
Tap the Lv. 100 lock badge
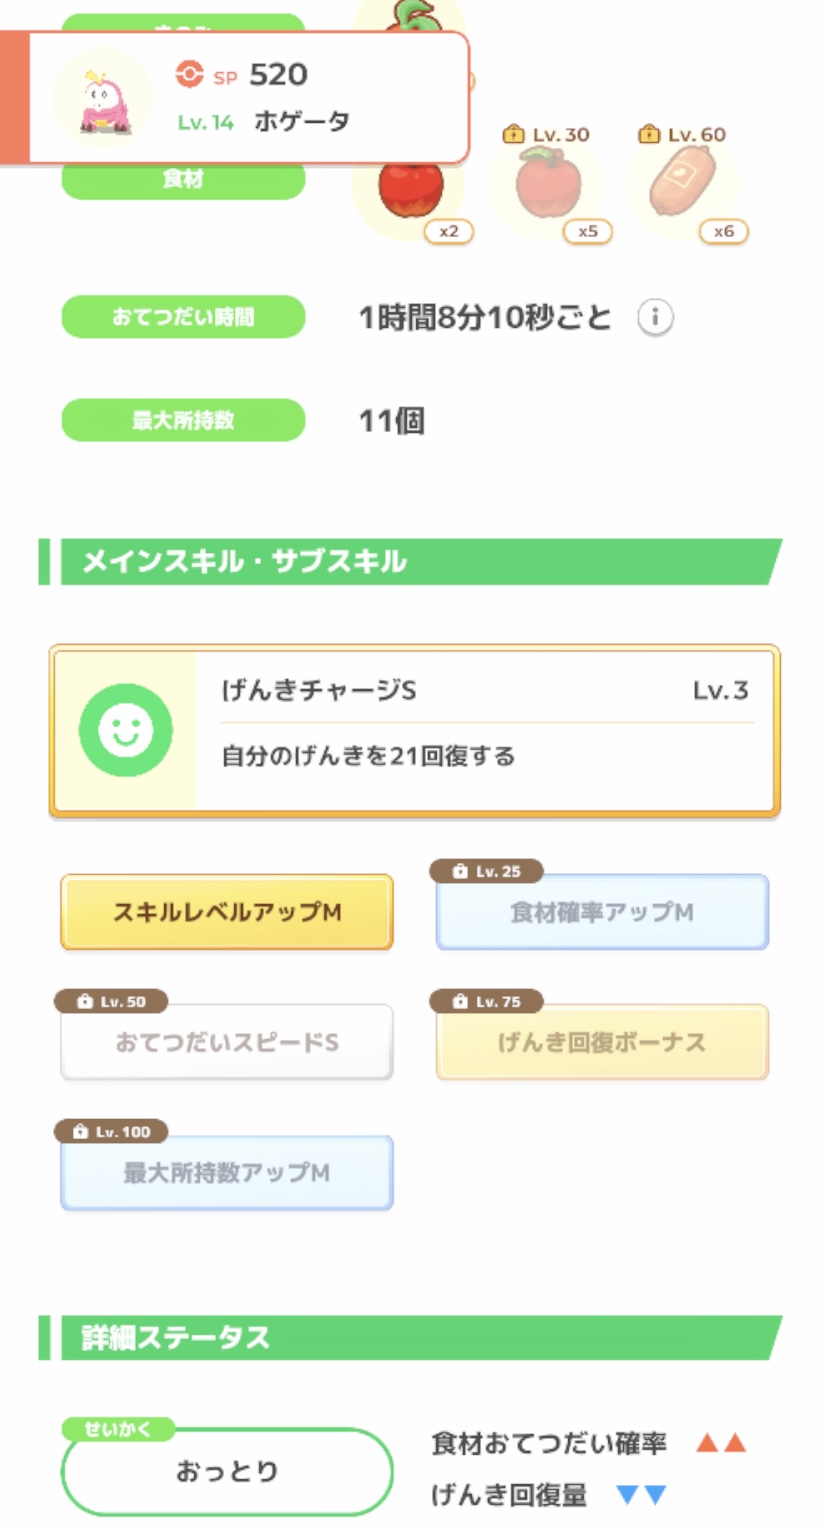click(111, 1132)
